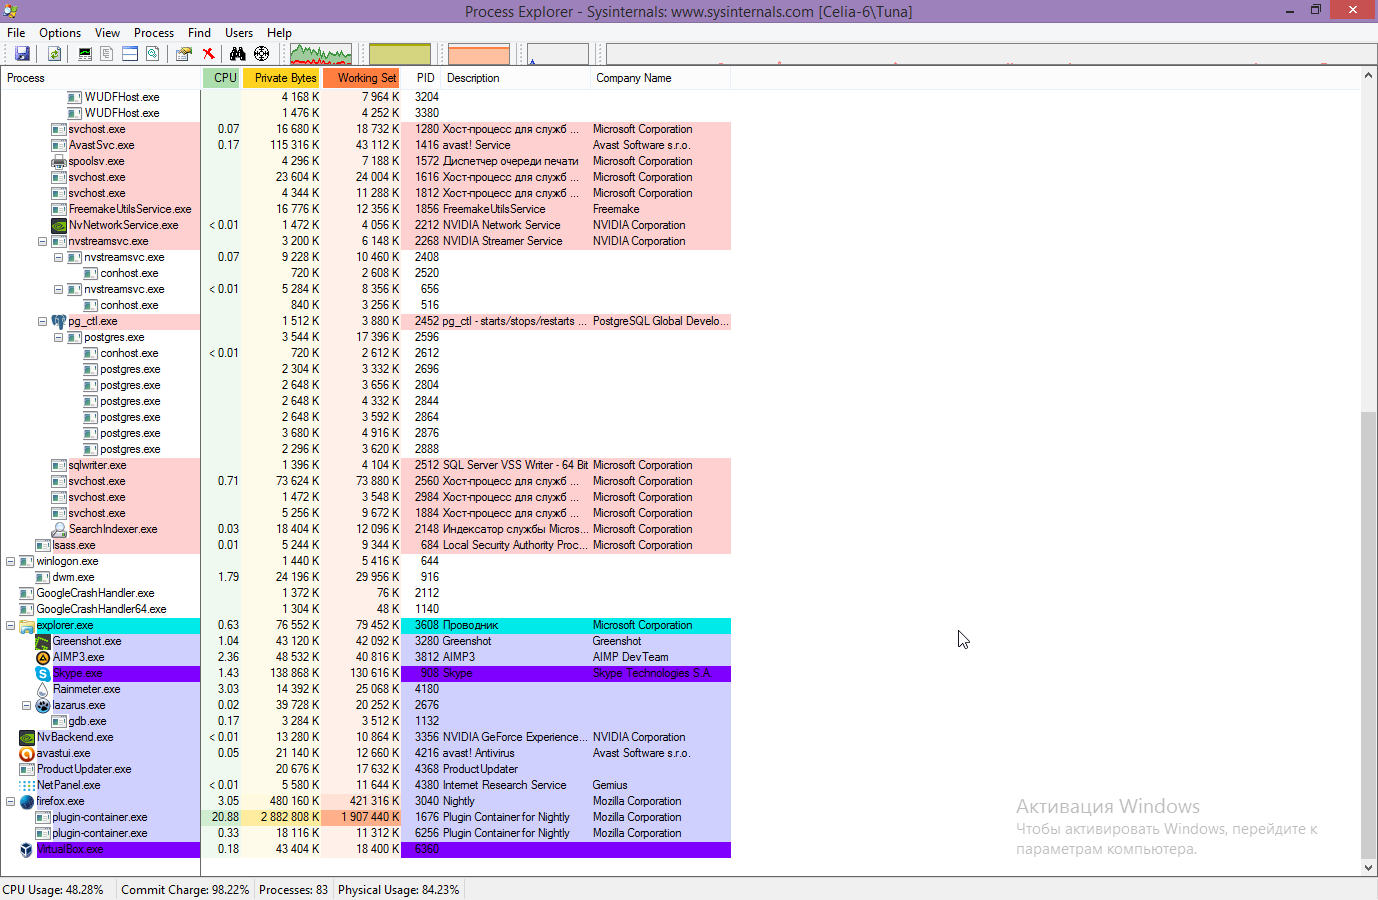Click the vertical scrollbar thumb
The height and width of the screenshot is (900, 1378).
pos(1369,634)
